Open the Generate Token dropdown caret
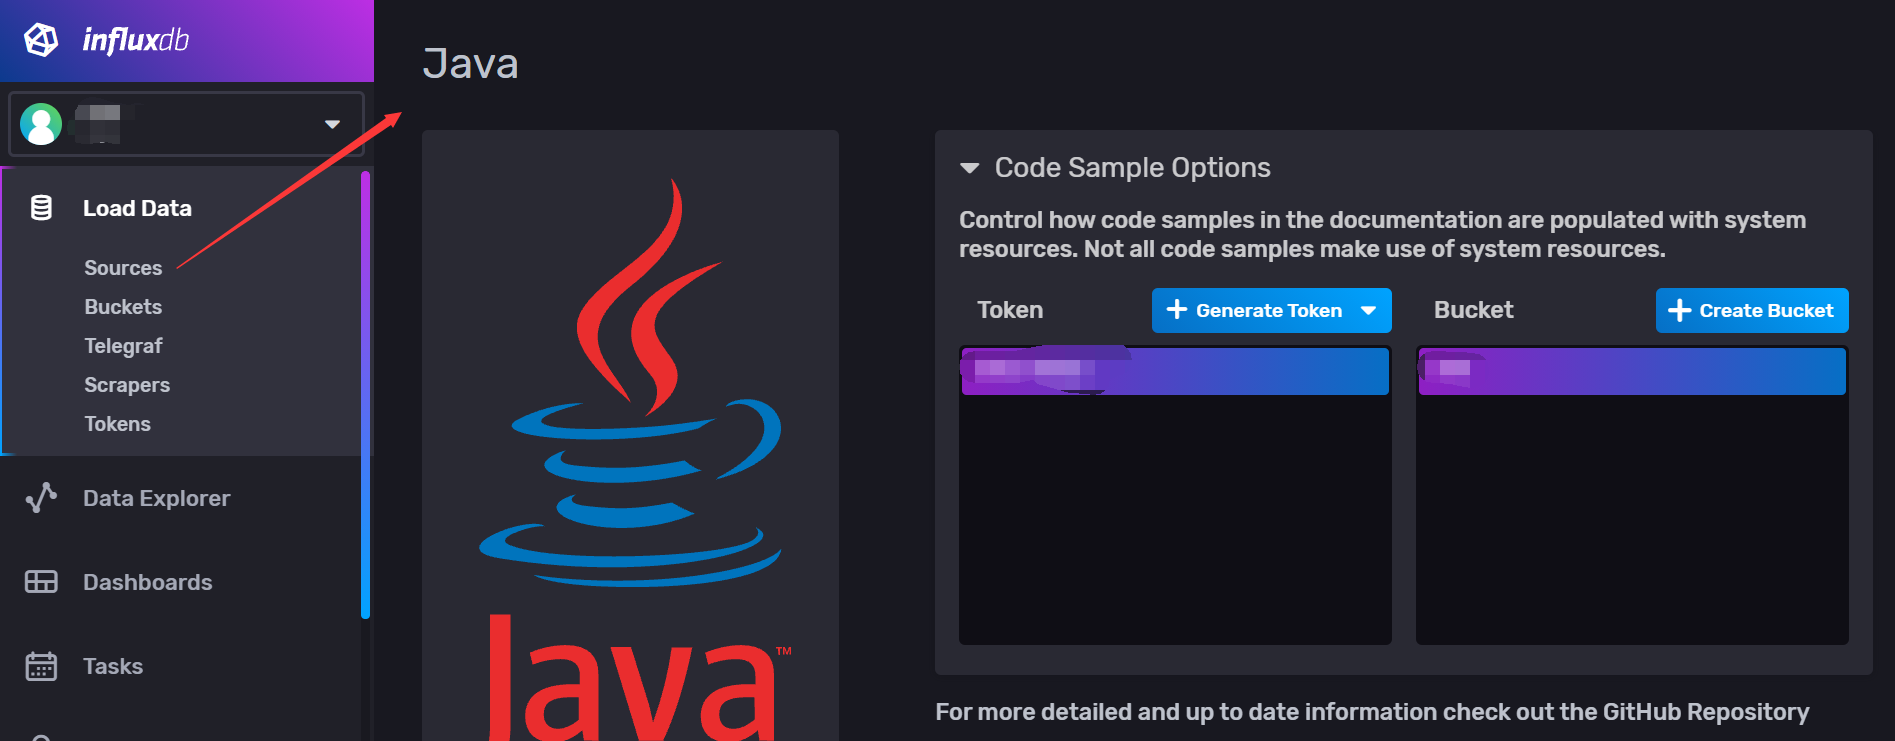The image size is (1895, 741). click(x=1369, y=311)
